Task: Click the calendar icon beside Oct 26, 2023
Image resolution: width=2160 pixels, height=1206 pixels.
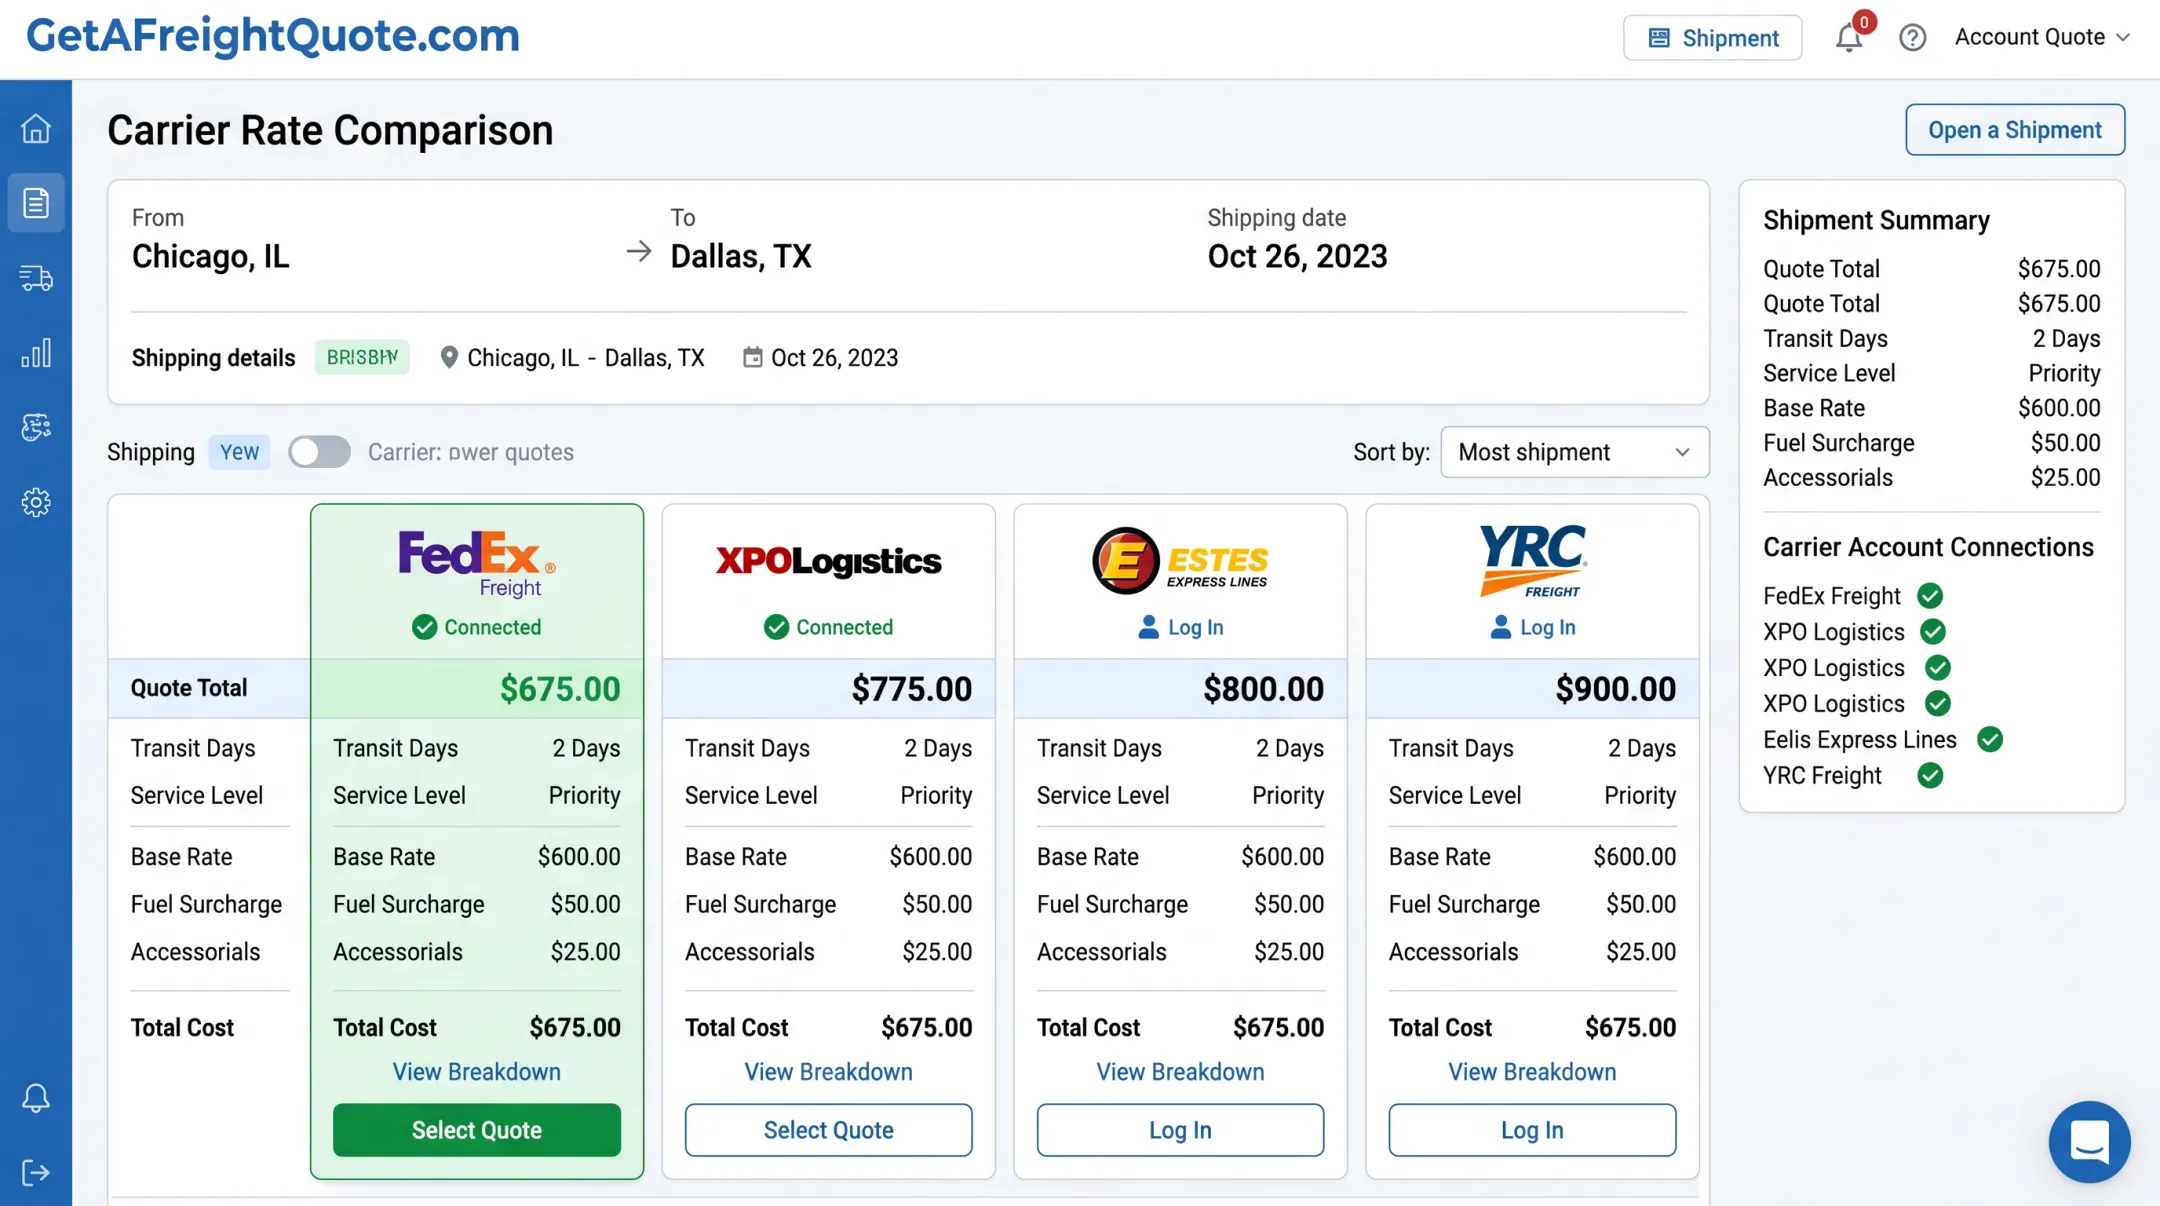Action: click(752, 357)
